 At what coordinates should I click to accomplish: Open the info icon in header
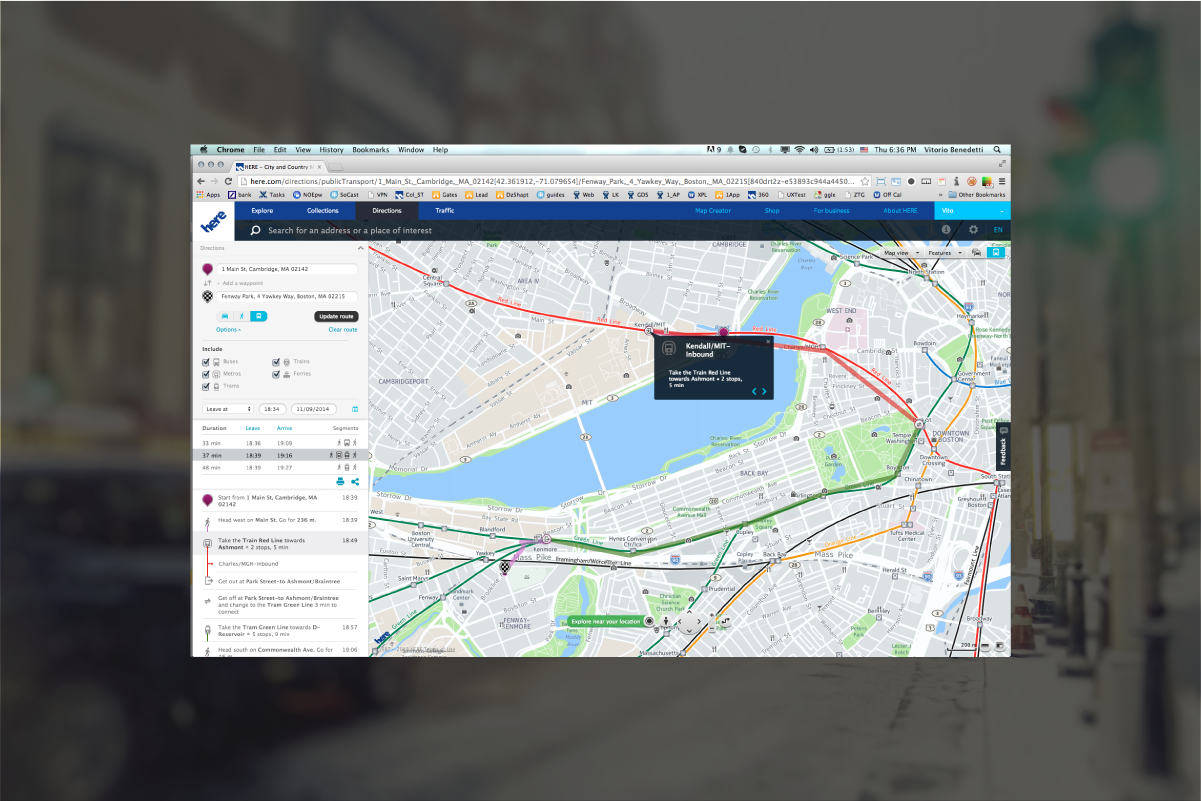(x=946, y=229)
